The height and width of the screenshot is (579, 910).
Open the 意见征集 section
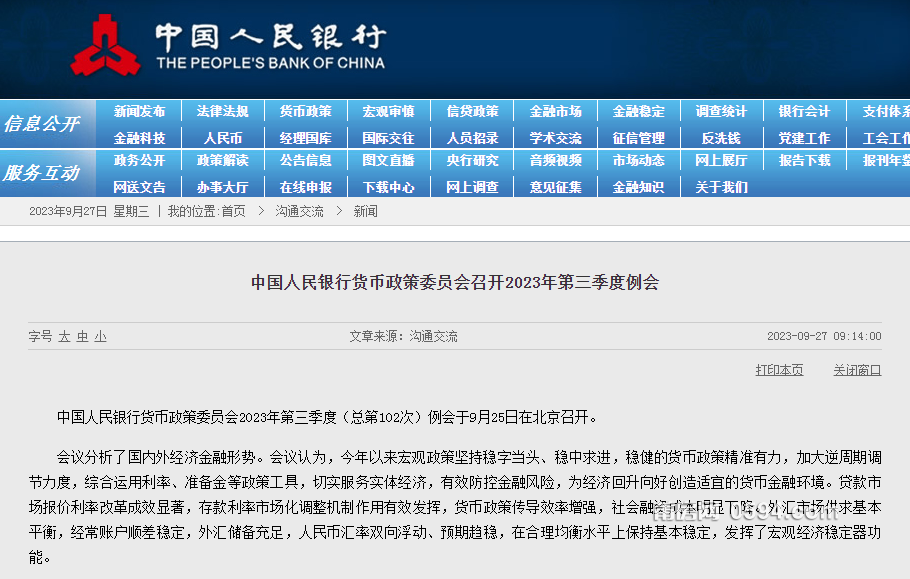555,187
